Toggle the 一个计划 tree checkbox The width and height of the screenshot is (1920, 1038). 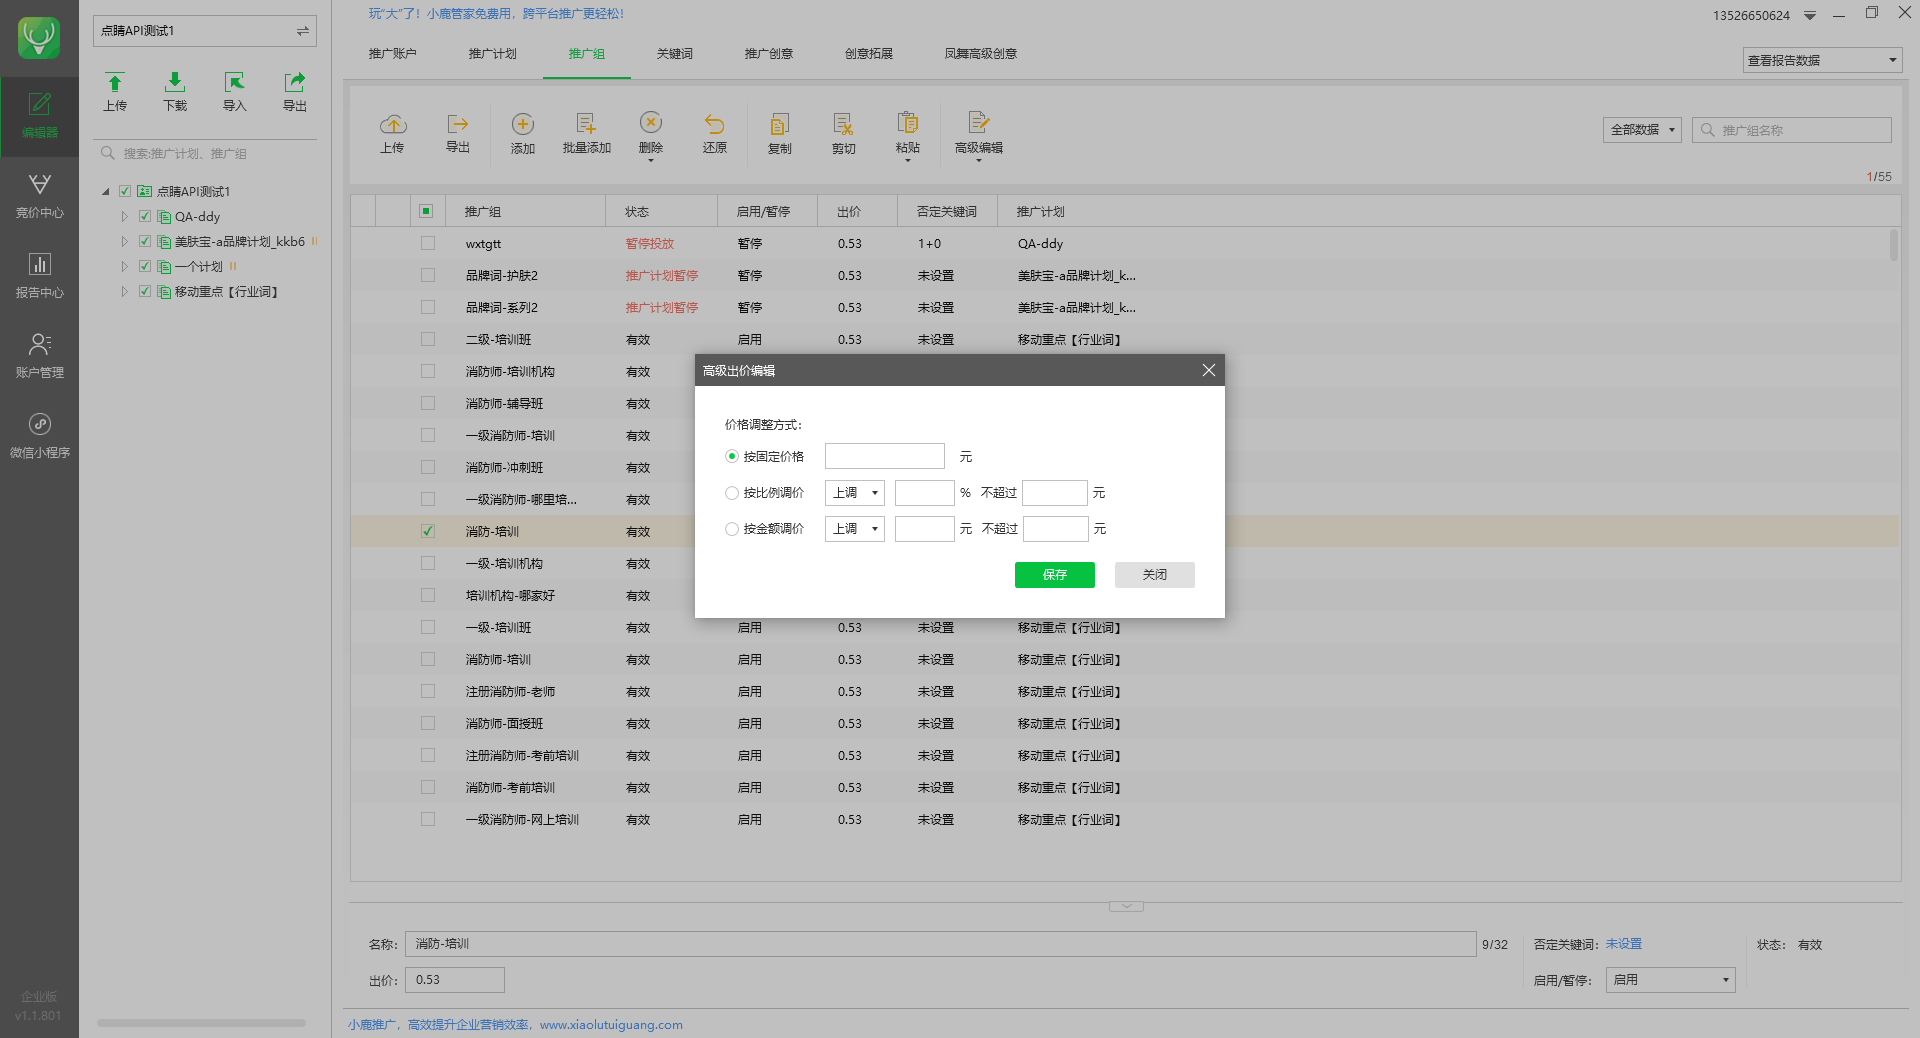point(144,266)
